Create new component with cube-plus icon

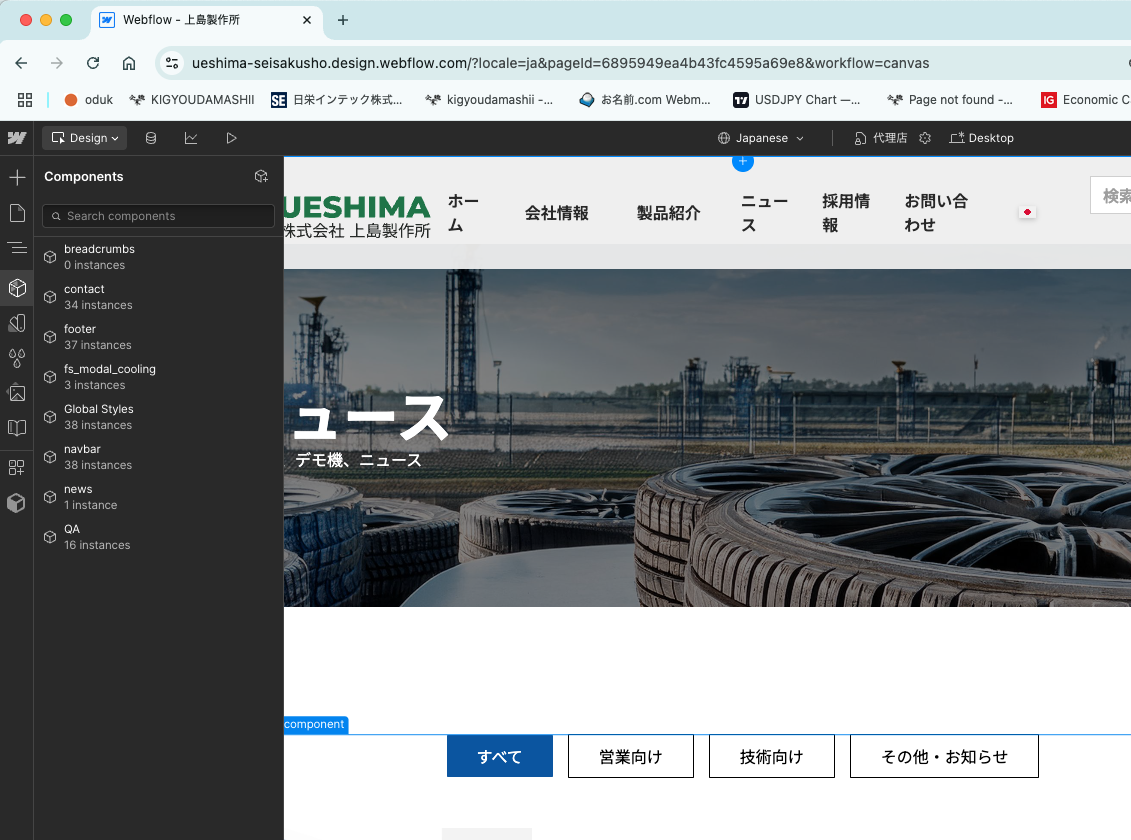[x=261, y=177]
